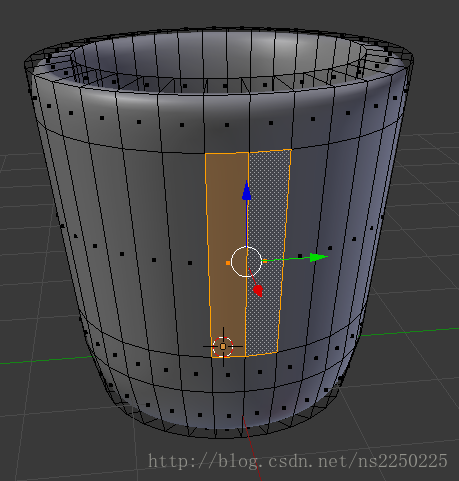Click the blue Z-axis manipulator arrow

[247, 191]
